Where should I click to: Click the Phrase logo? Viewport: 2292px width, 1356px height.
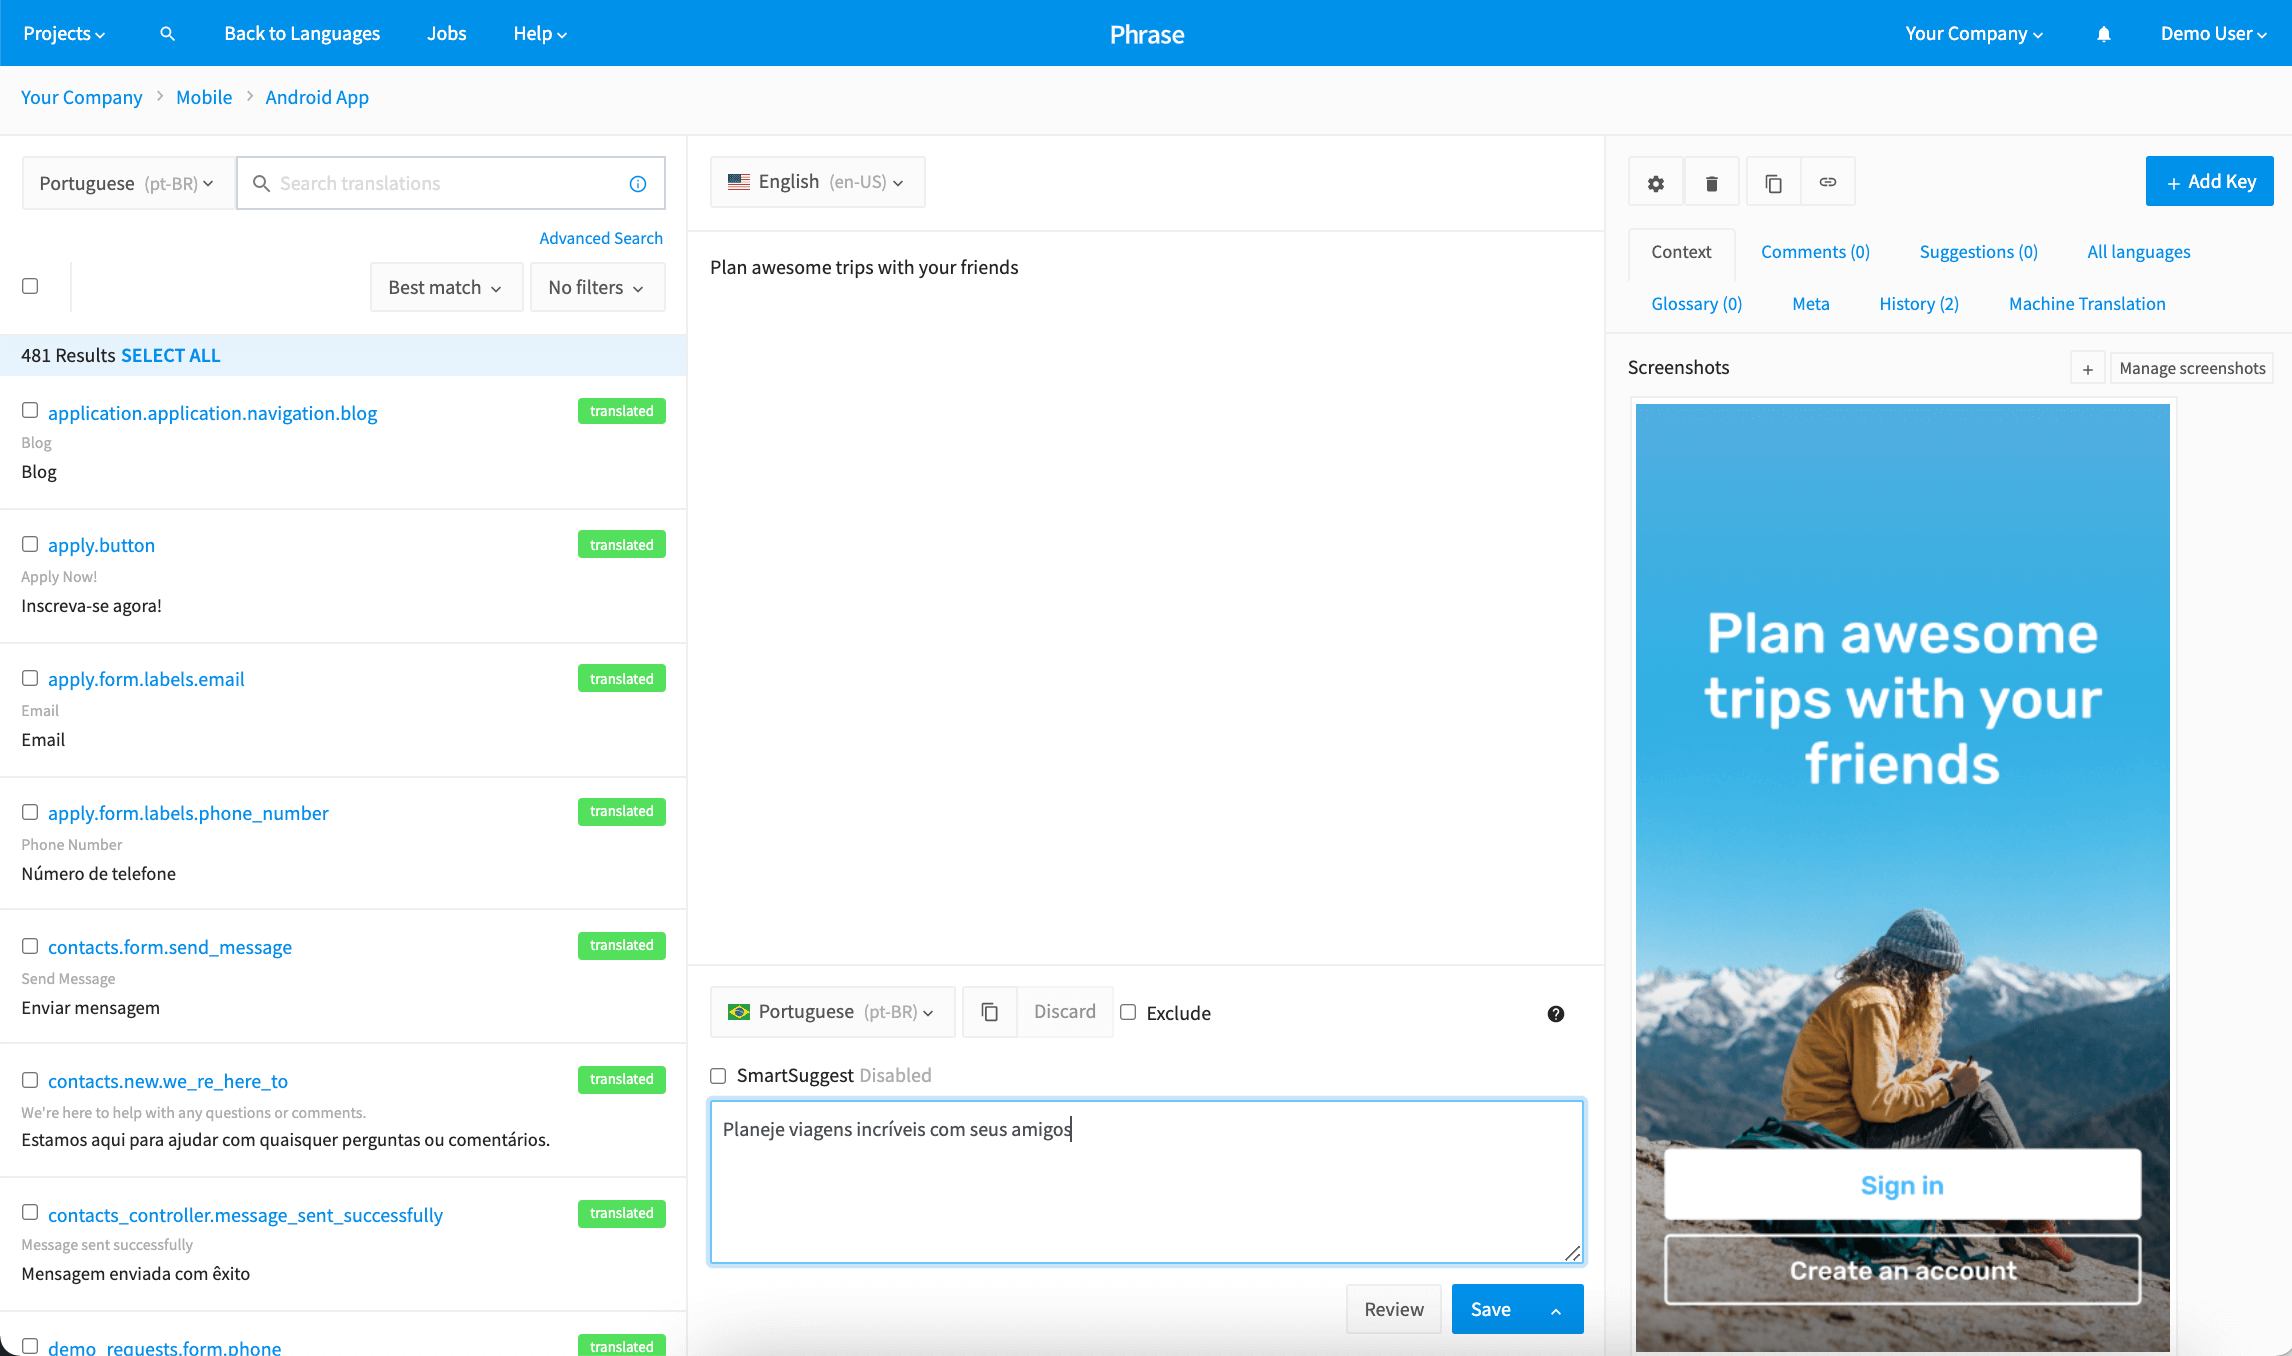[x=1147, y=34]
